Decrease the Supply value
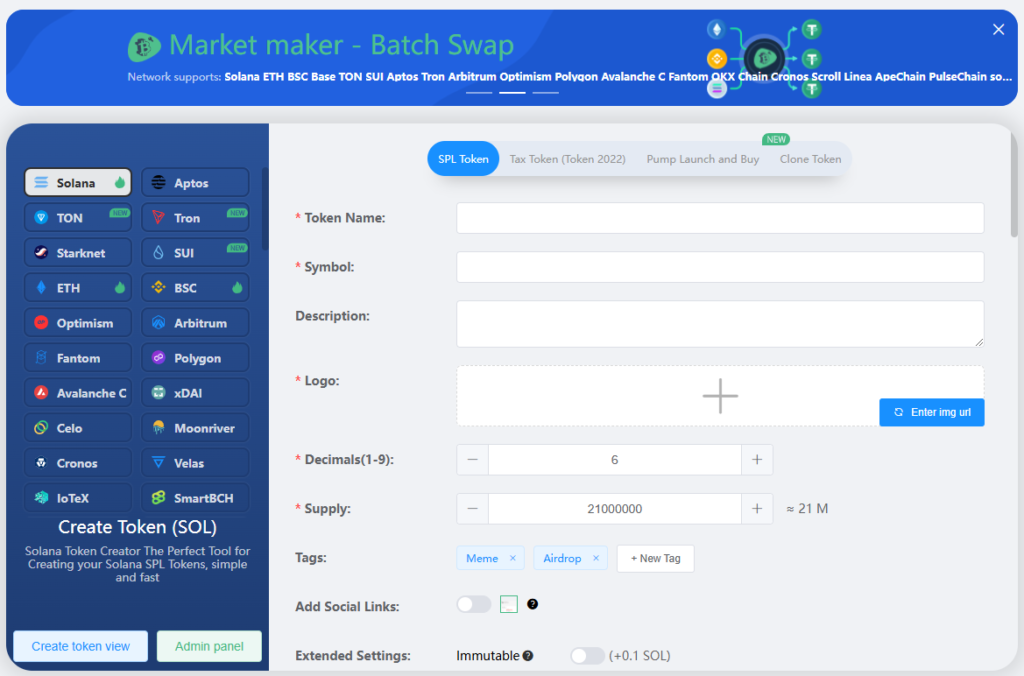The image size is (1024, 676). coord(472,509)
